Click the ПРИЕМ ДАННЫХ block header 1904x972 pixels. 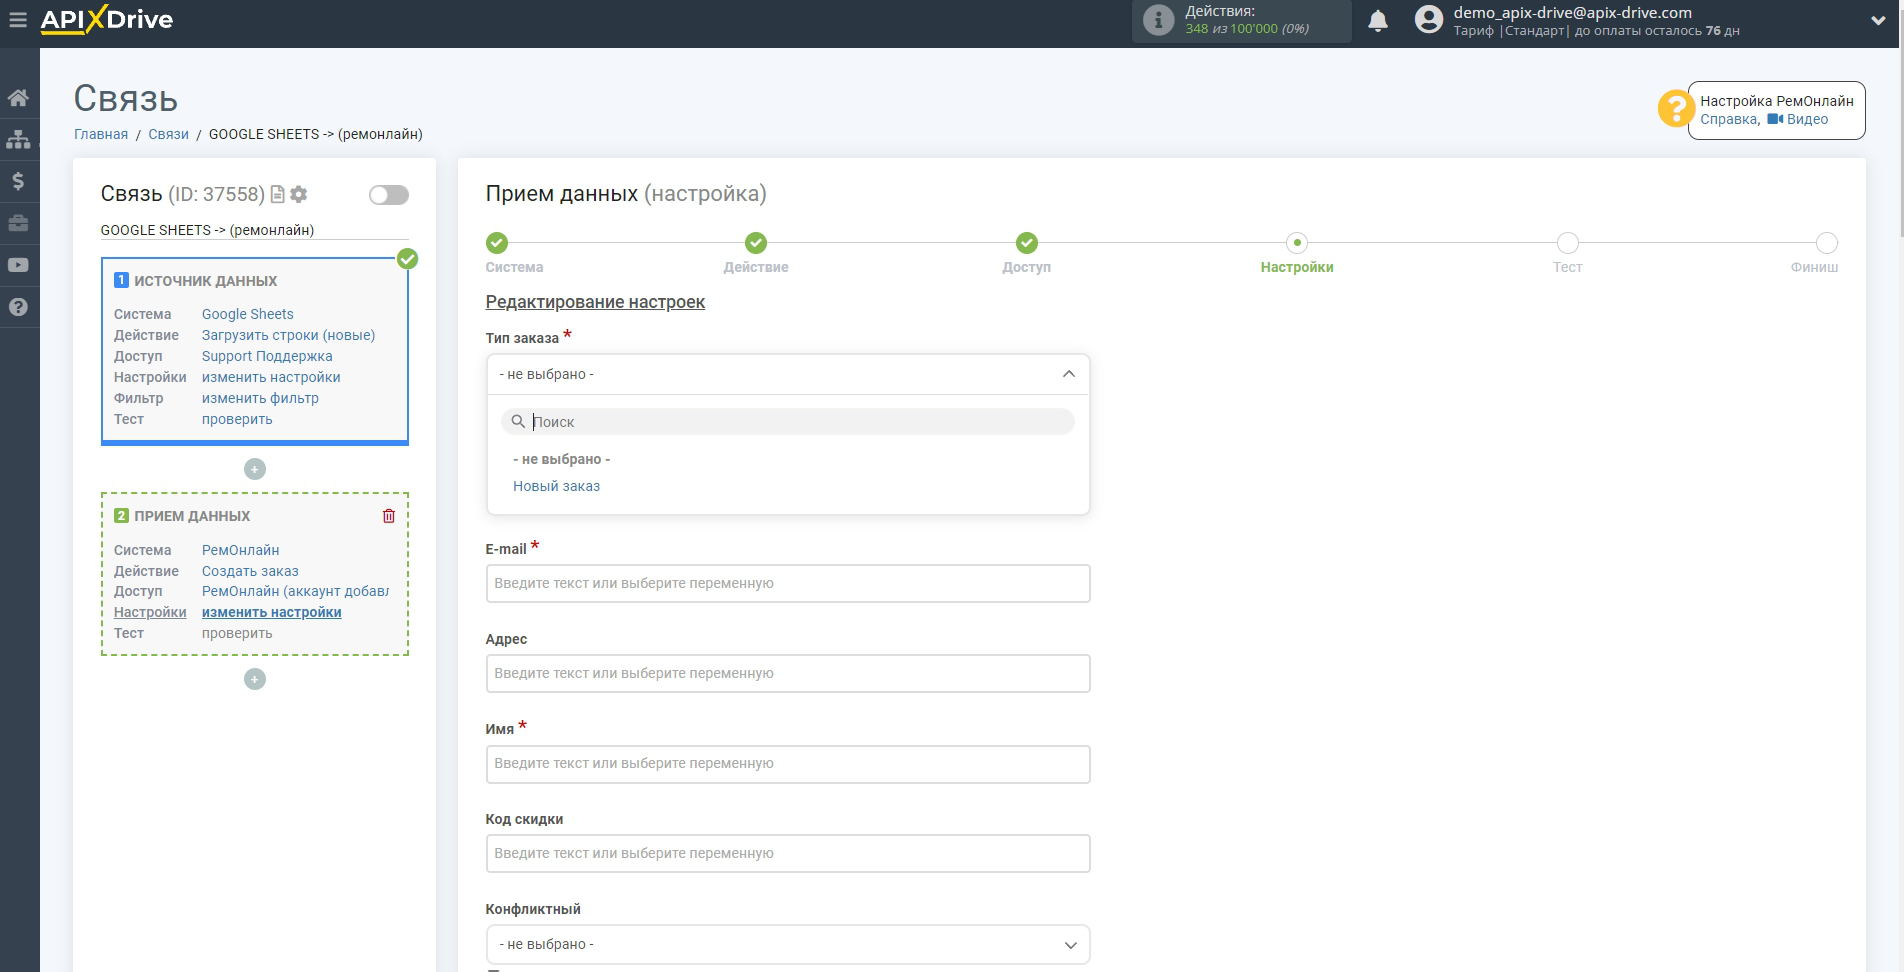tap(192, 516)
